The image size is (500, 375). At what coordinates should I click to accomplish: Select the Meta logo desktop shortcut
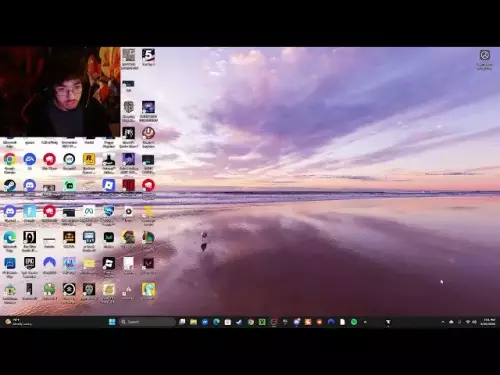tap(89, 212)
